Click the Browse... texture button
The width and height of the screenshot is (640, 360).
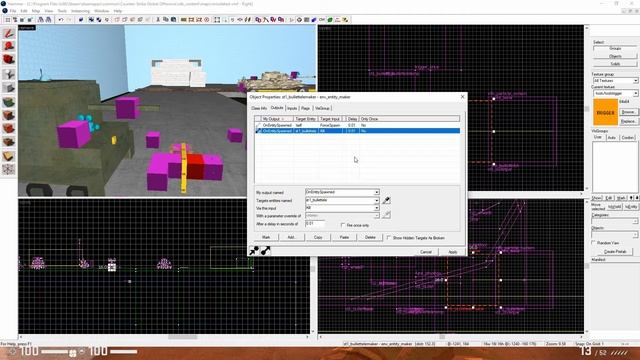(x=628, y=112)
